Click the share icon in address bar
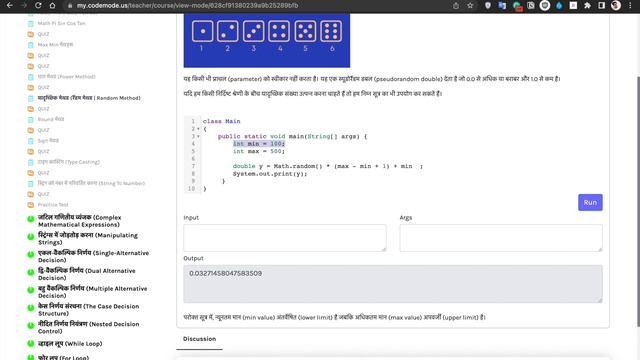This screenshot has width=640, height=360. pyautogui.click(x=456, y=5)
